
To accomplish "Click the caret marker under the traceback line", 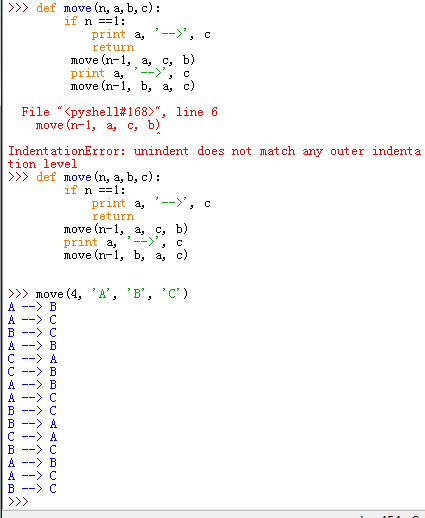I will click(x=158, y=133).
